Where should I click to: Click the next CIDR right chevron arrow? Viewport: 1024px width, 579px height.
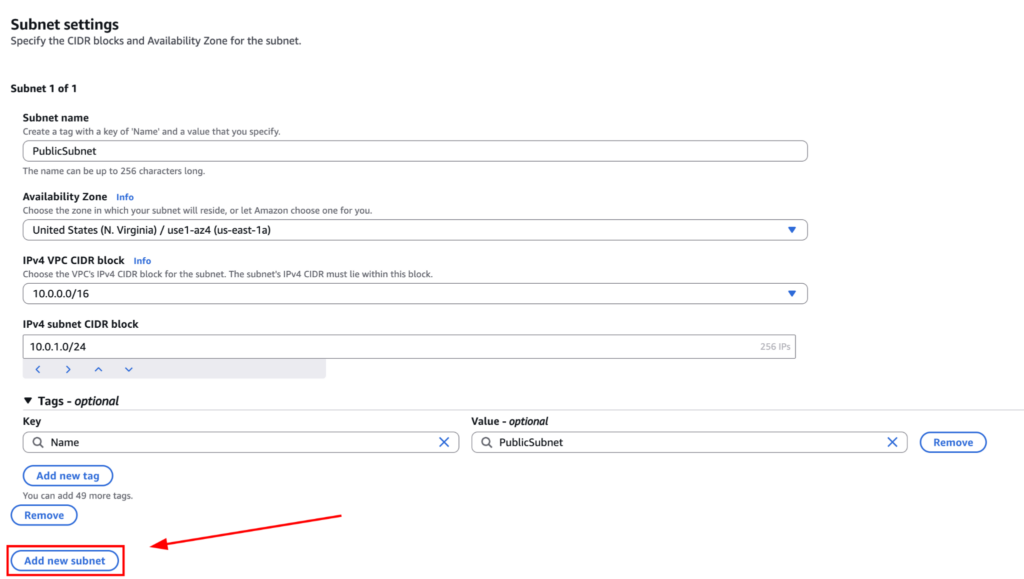pyautogui.click(x=68, y=369)
